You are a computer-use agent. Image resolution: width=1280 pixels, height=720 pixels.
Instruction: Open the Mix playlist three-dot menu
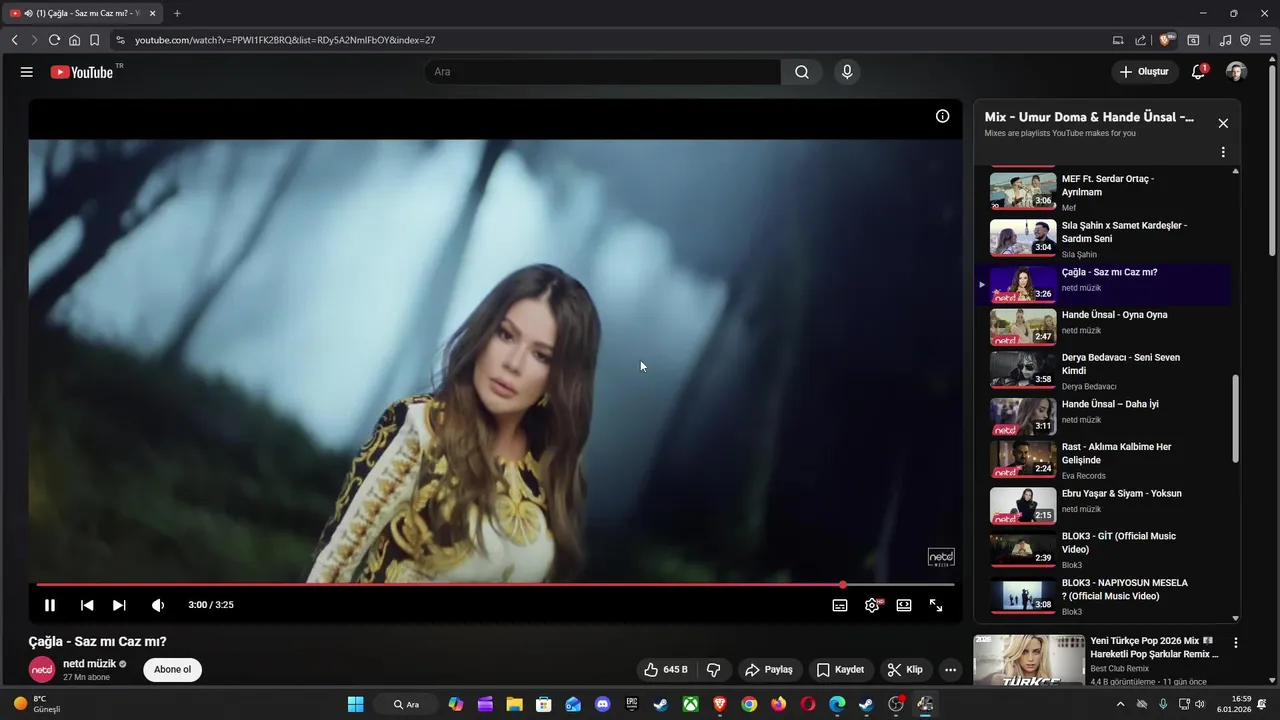click(1223, 153)
